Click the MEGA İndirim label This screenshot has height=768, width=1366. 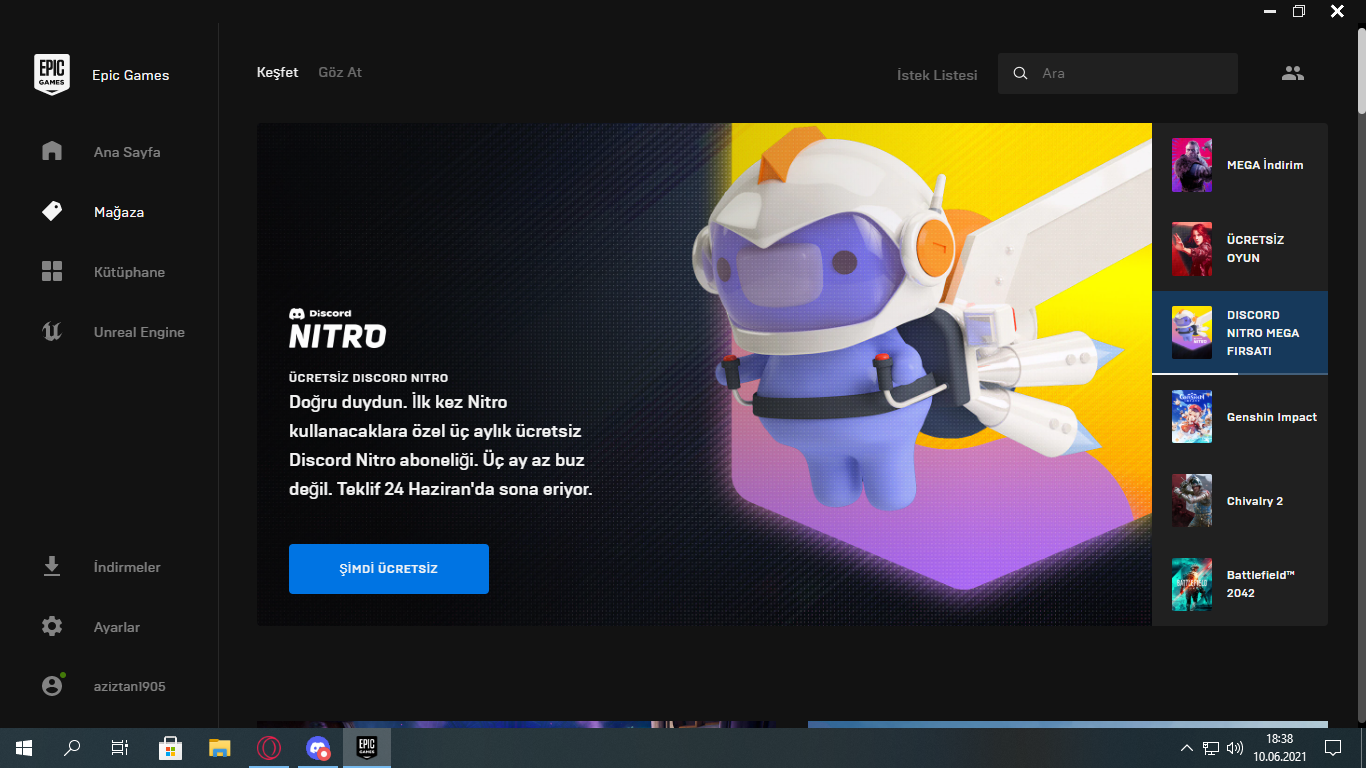pos(1265,165)
